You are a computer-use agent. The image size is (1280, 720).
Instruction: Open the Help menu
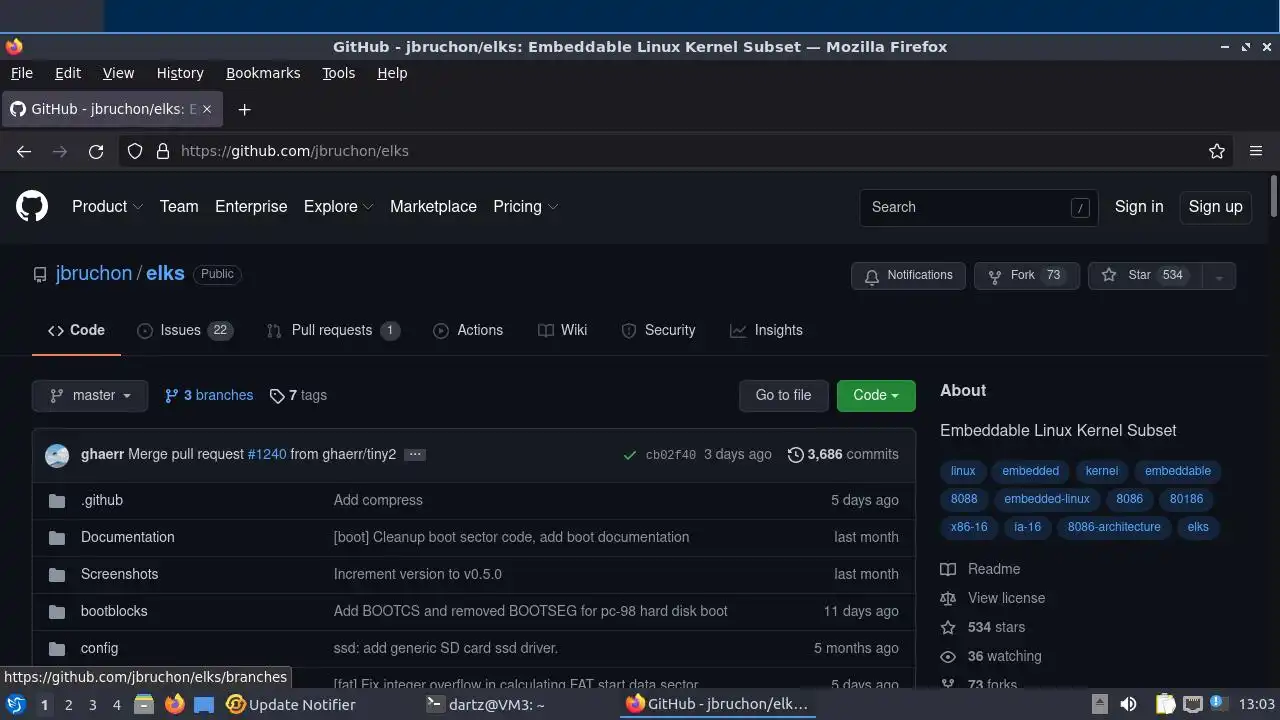click(392, 73)
